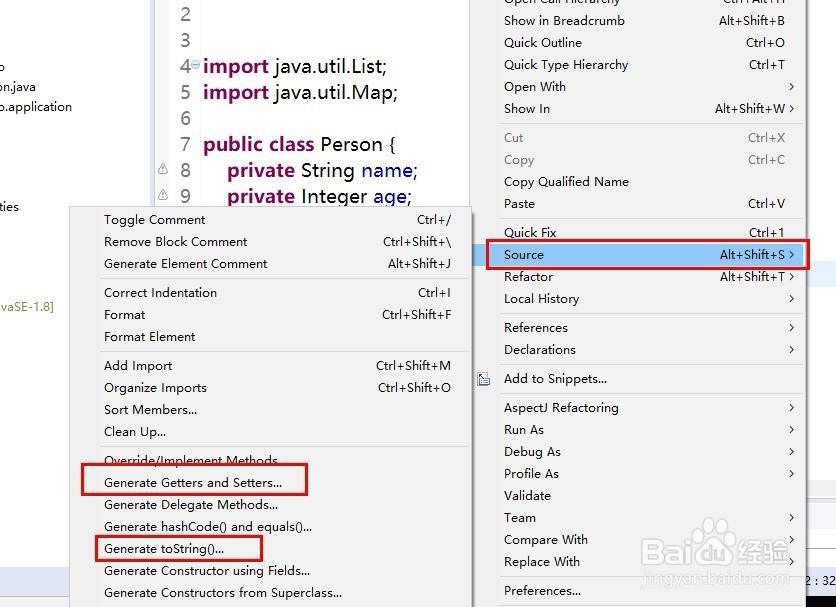
Task: Collapse the import block fold marker
Action: point(196,65)
